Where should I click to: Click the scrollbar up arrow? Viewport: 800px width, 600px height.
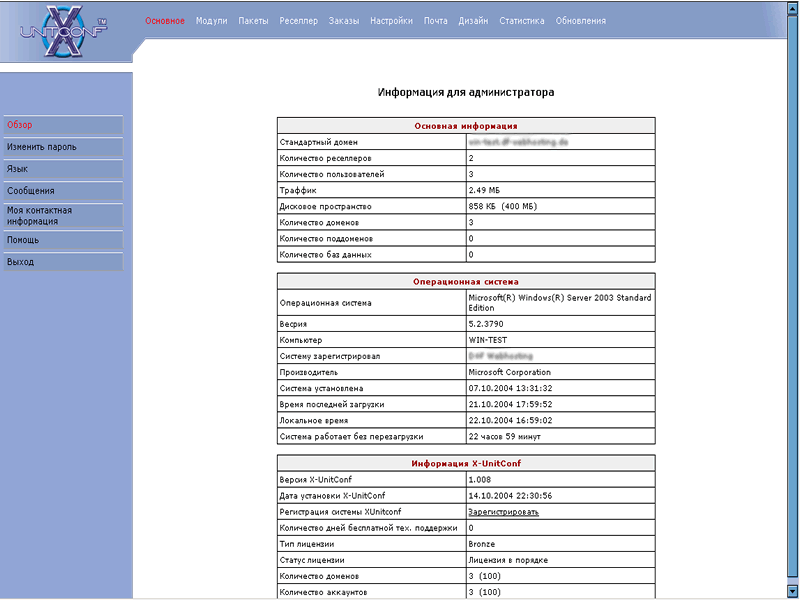[x=793, y=8]
